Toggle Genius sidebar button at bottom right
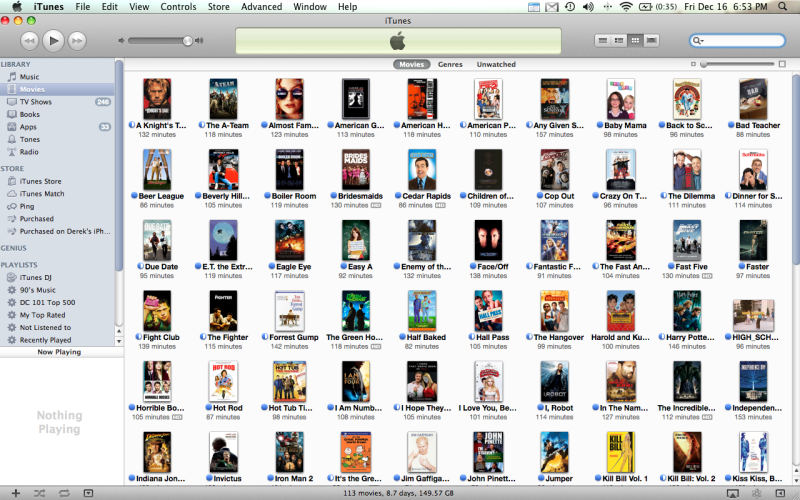 pos(780,493)
